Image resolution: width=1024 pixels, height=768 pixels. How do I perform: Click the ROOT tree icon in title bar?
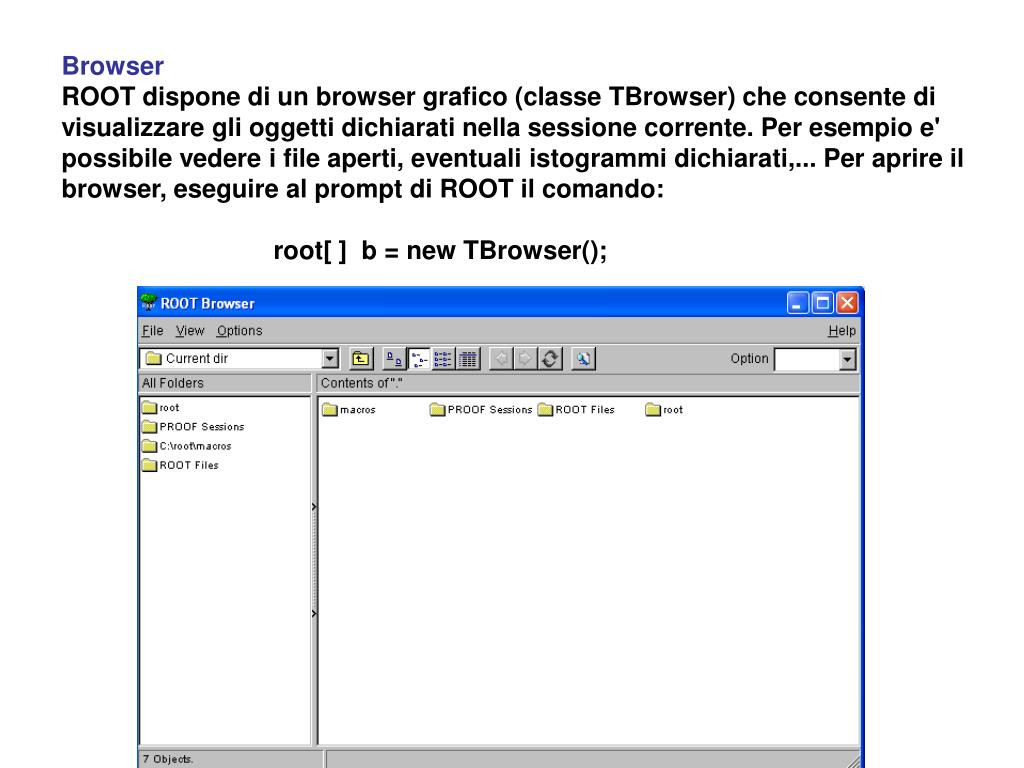[149, 302]
